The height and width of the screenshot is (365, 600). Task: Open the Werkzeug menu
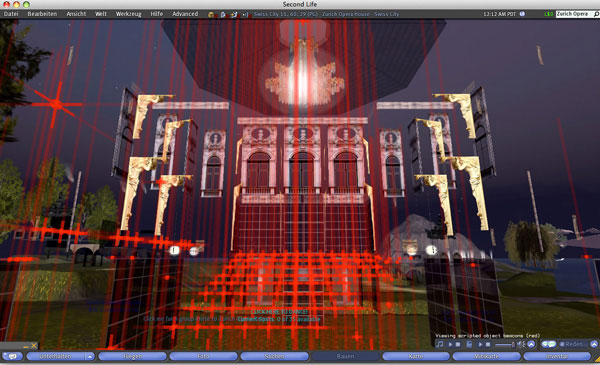tap(129, 14)
